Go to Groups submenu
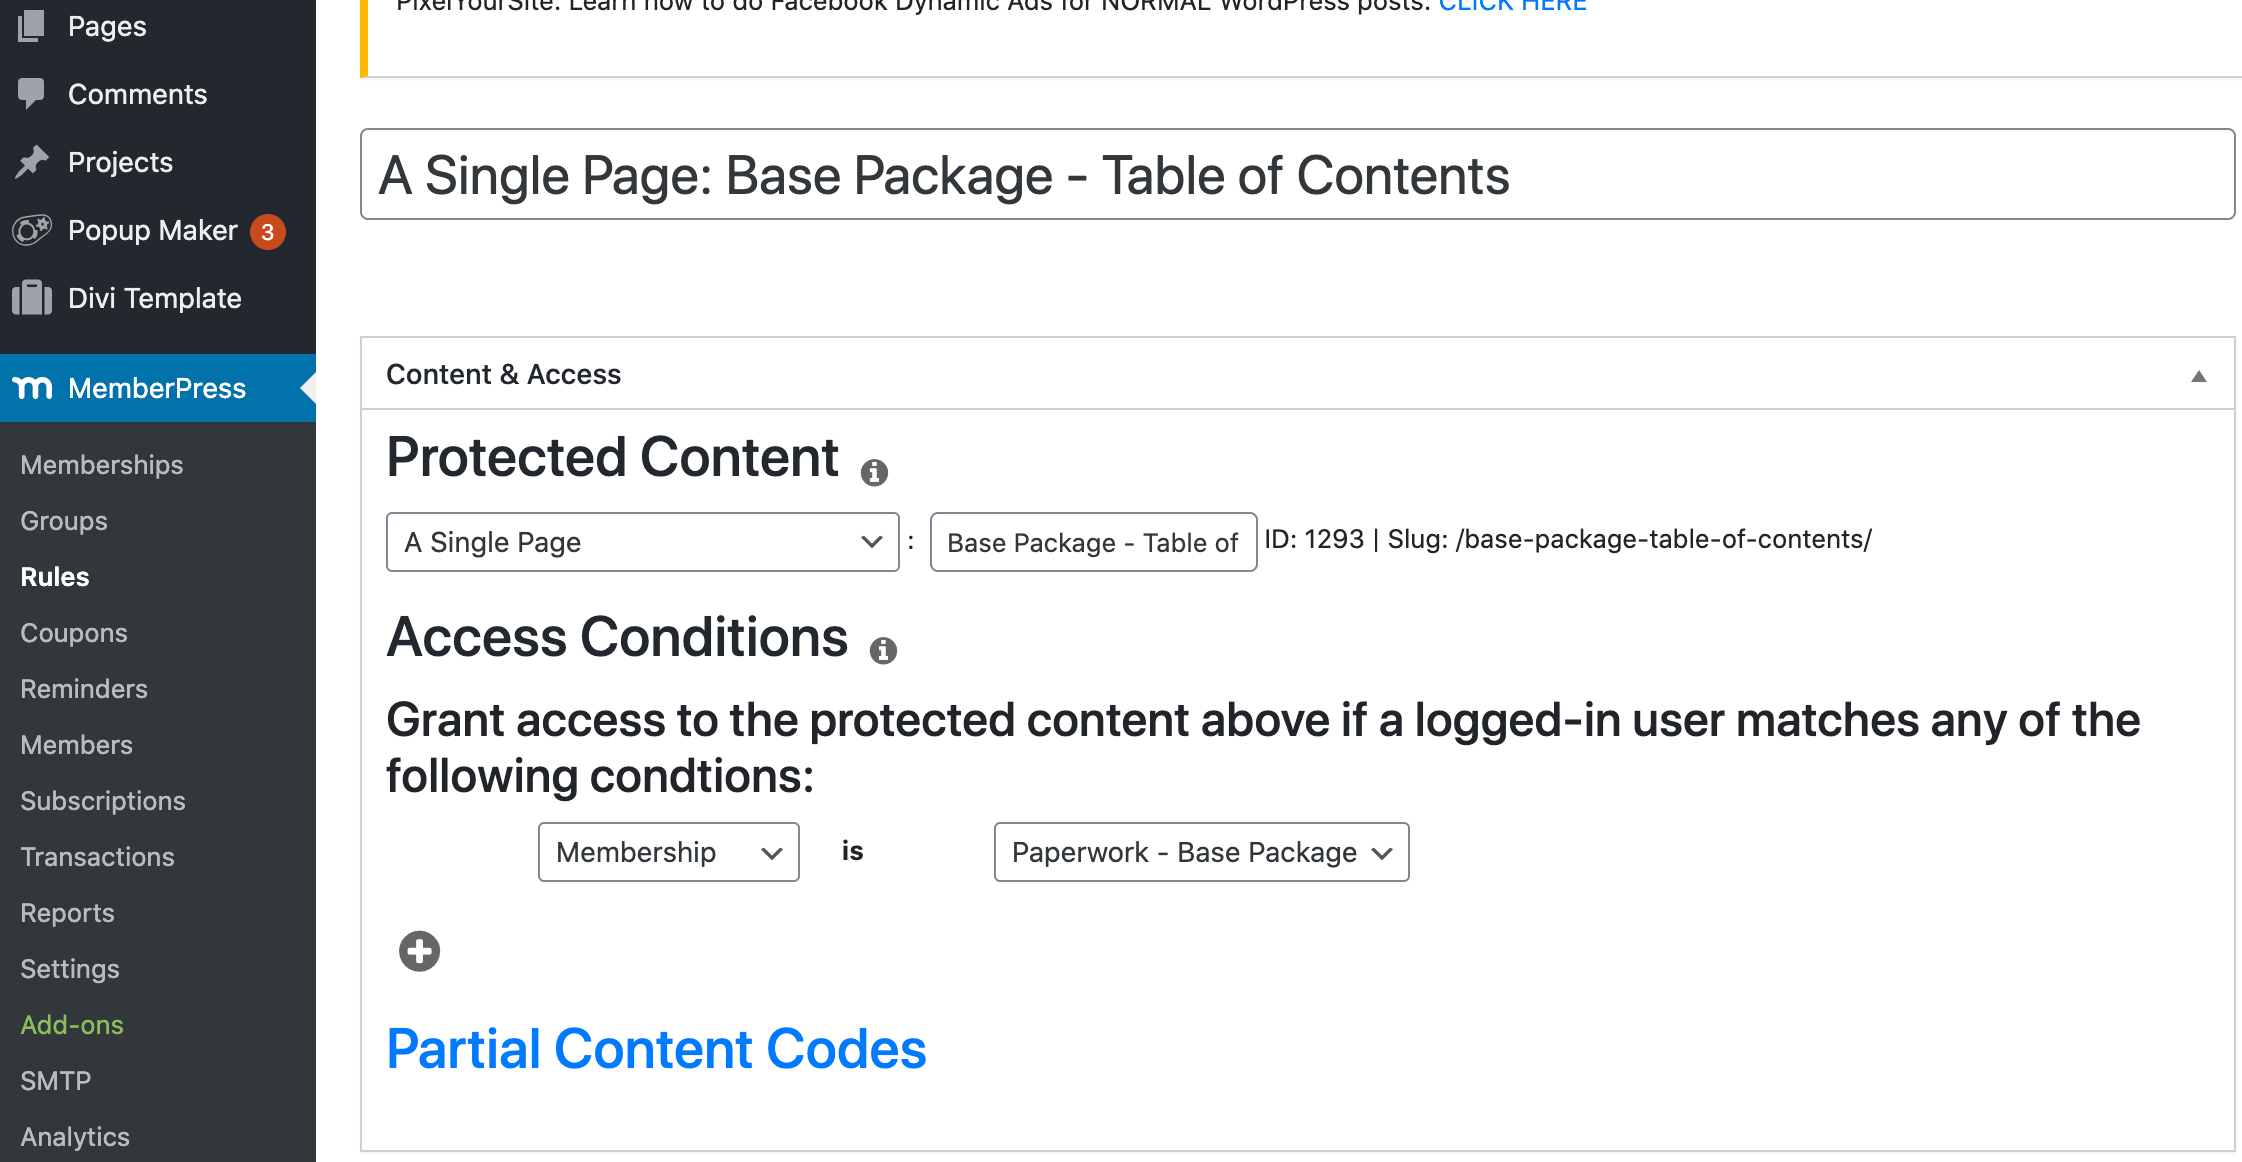Screen dimensions: 2242x1162 (x=64, y=521)
